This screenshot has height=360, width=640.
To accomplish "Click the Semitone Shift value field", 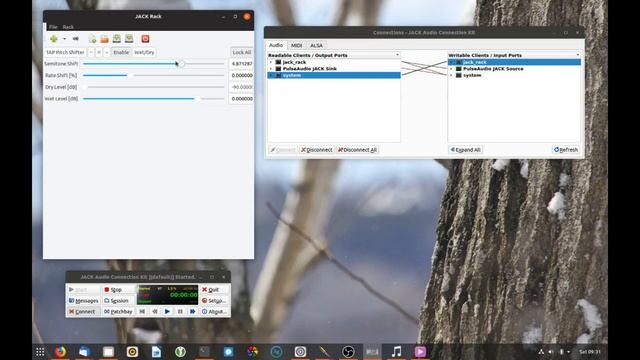I will (x=241, y=64).
